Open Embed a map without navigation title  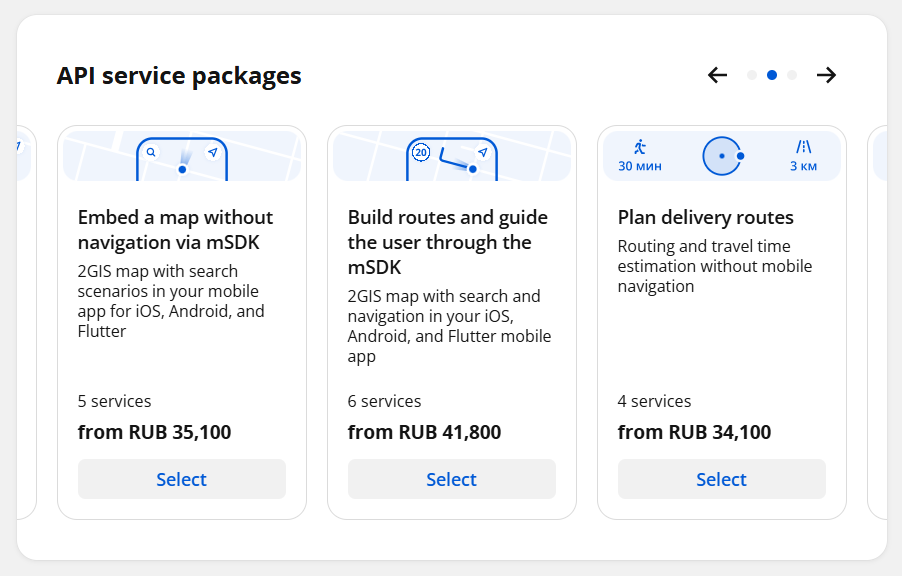[x=175, y=230]
